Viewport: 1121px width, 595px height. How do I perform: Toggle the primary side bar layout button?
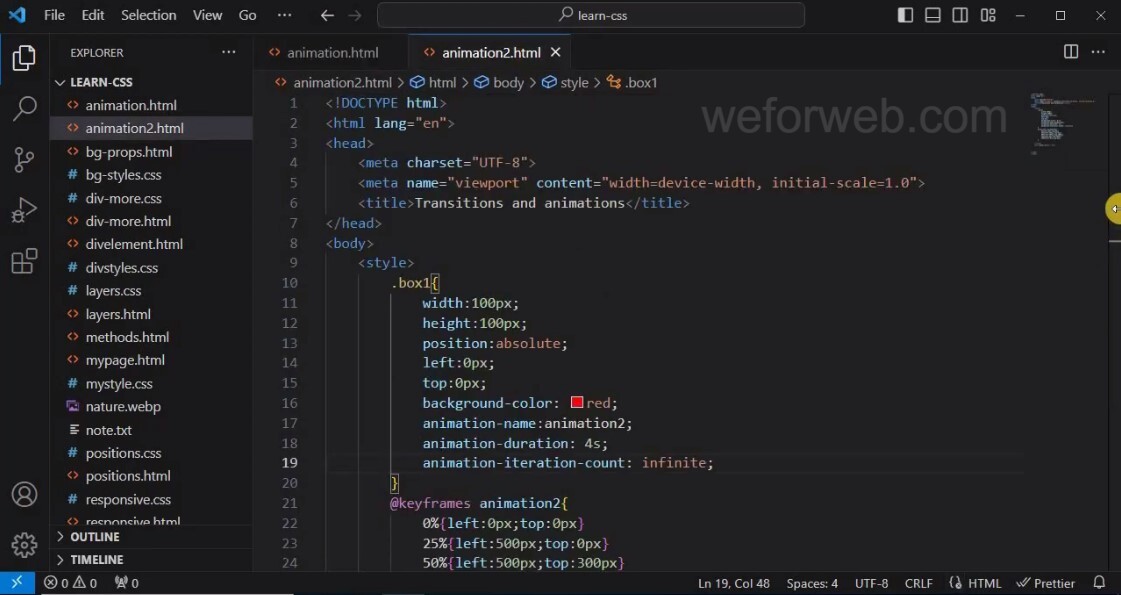[905, 15]
